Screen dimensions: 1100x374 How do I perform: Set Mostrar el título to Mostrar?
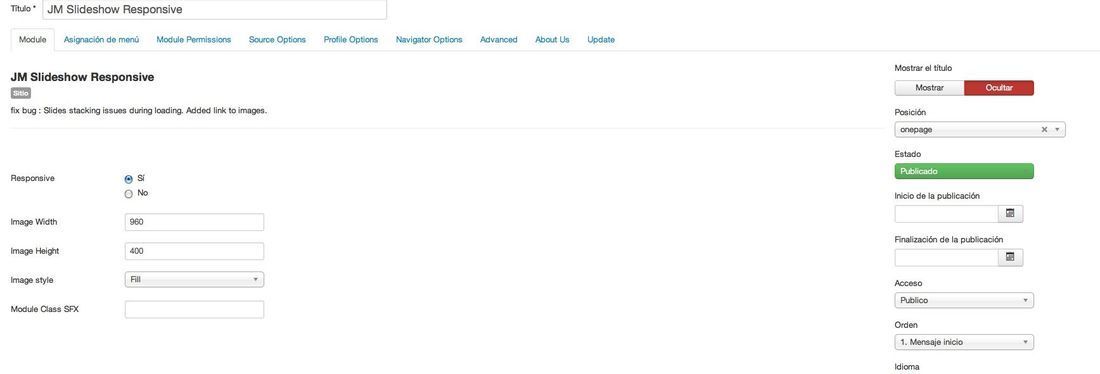930,88
